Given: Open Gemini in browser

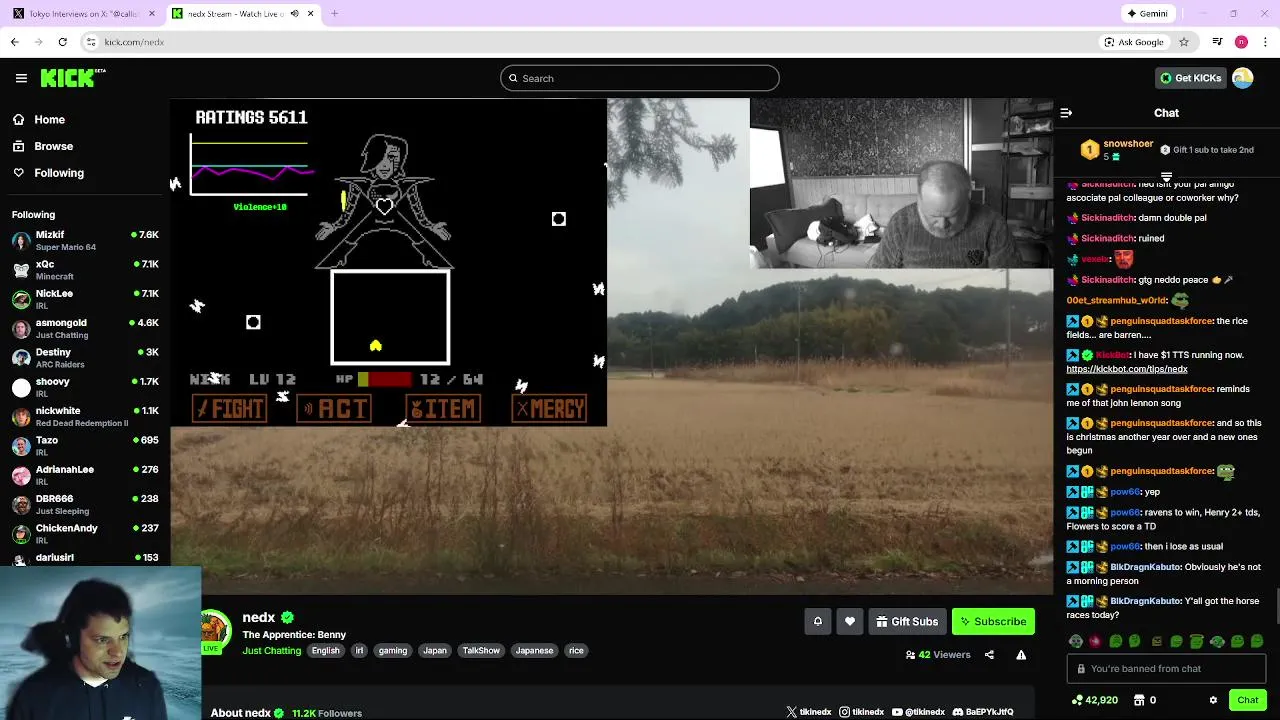Looking at the screenshot, I should click(x=1147, y=14).
